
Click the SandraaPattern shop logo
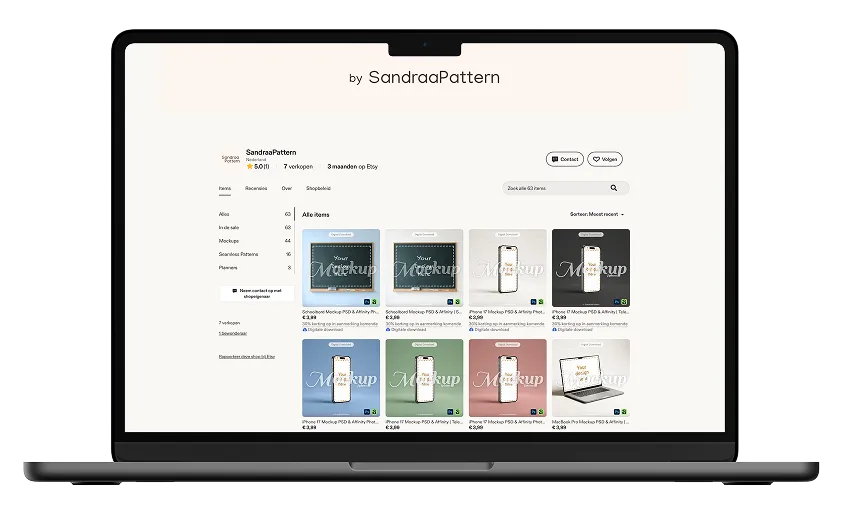pyautogui.click(x=230, y=159)
